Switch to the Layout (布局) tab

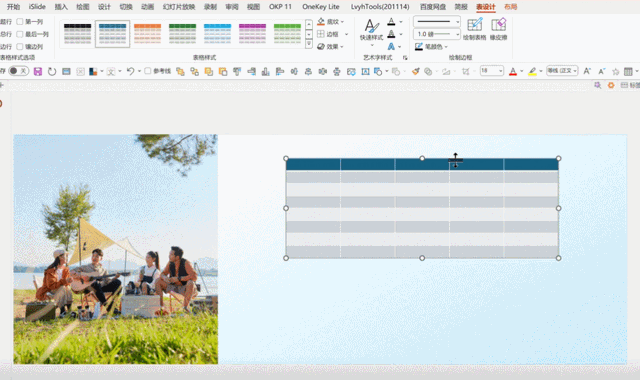[x=511, y=7]
